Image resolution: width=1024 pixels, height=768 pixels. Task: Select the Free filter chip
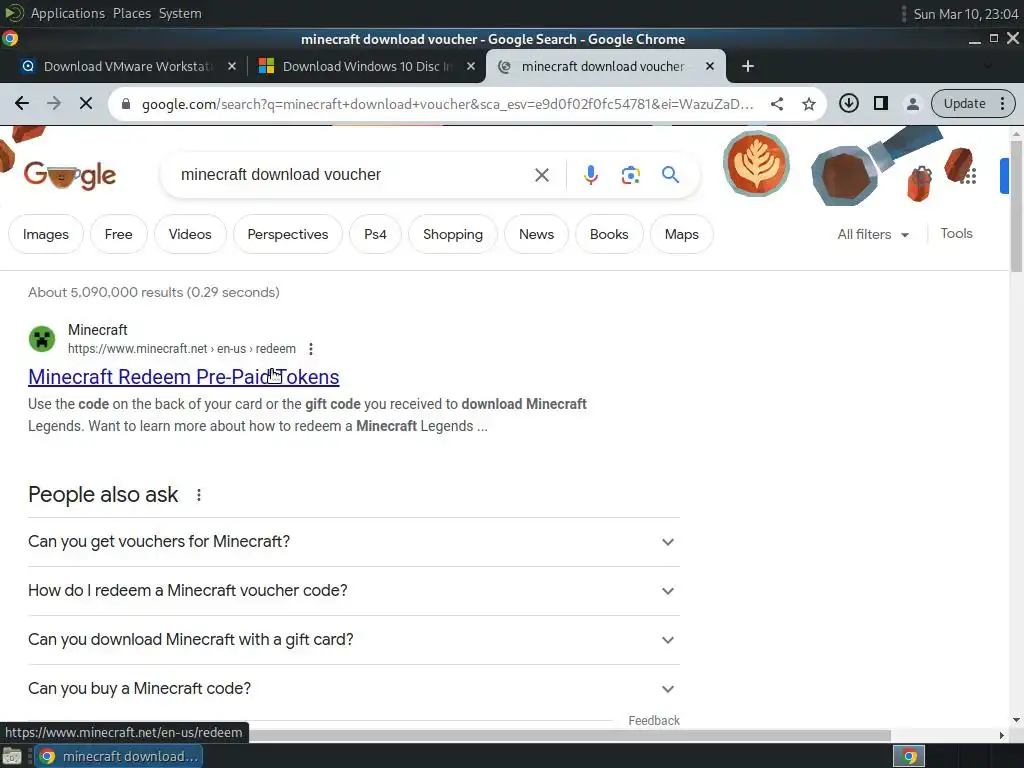[118, 234]
